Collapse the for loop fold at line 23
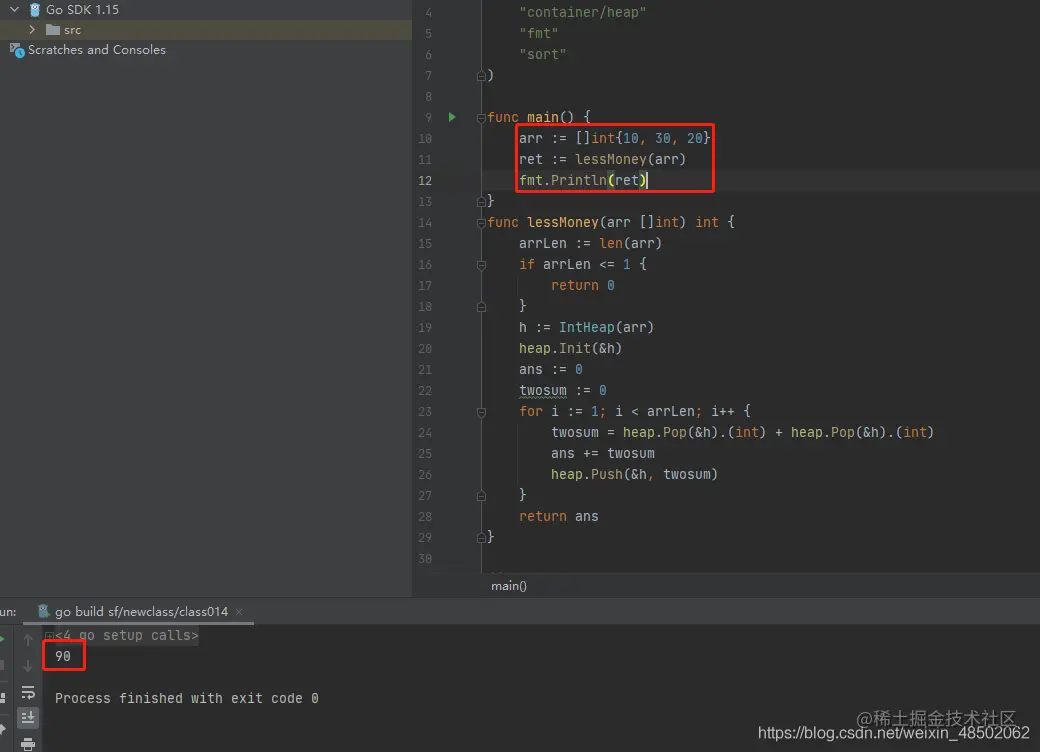The image size is (1040, 752). [x=482, y=412]
